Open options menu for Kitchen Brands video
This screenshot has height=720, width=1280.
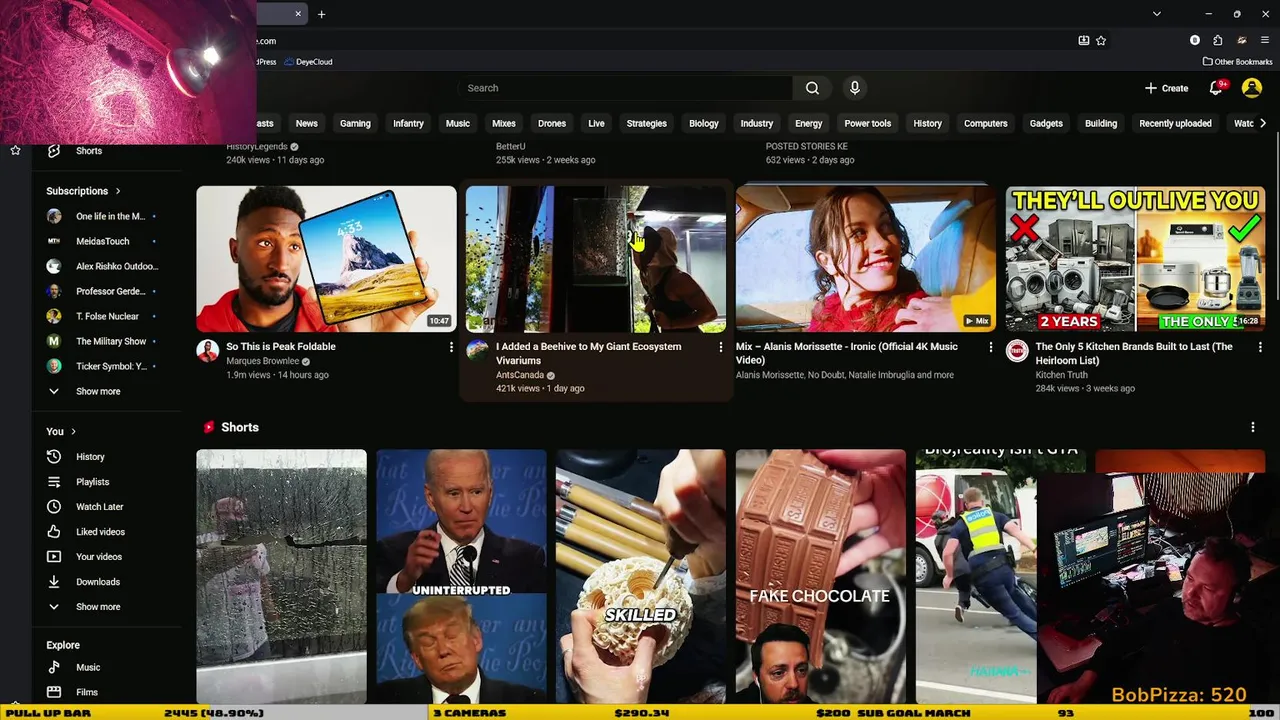[1260, 347]
